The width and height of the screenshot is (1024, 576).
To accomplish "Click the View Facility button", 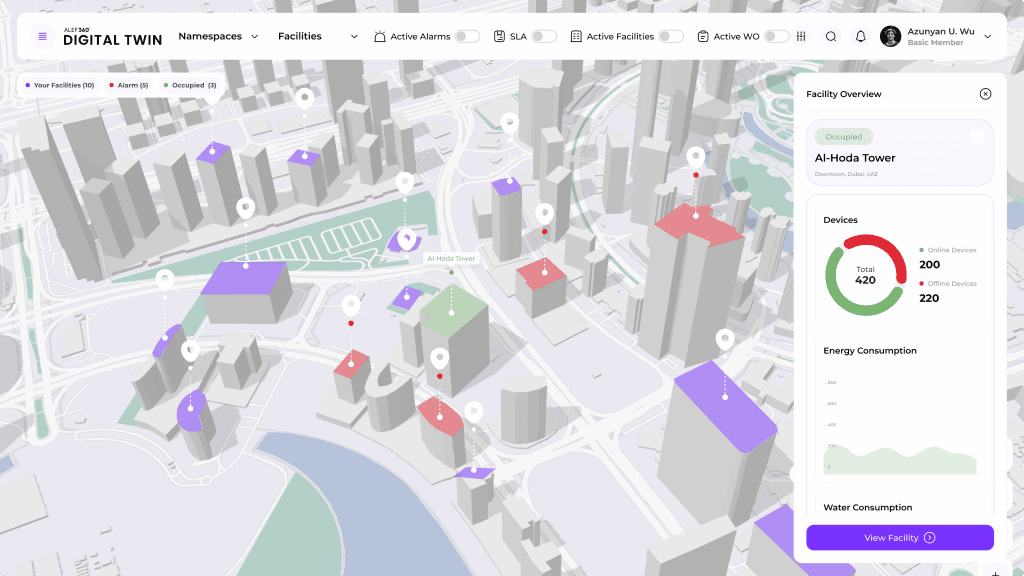I will 899,538.
